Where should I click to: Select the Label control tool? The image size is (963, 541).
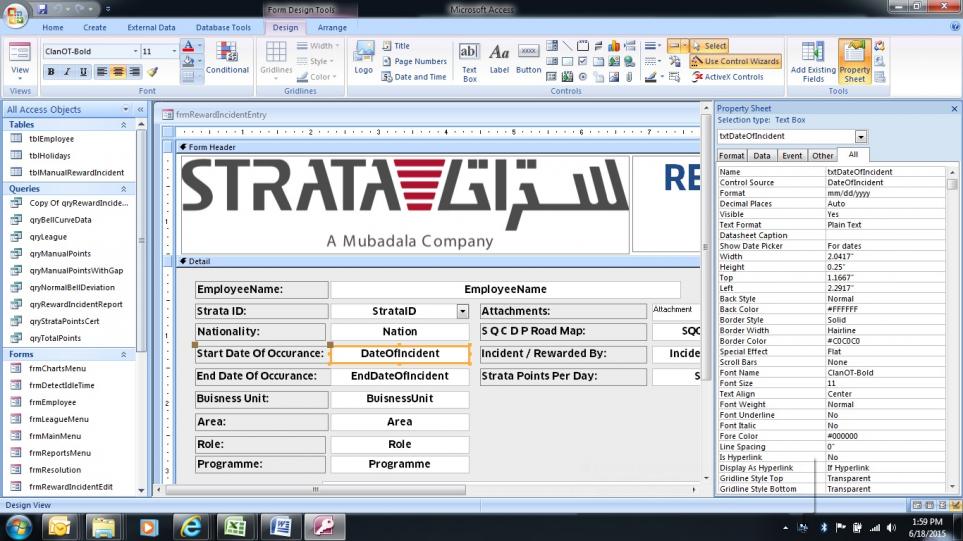coord(499,58)
